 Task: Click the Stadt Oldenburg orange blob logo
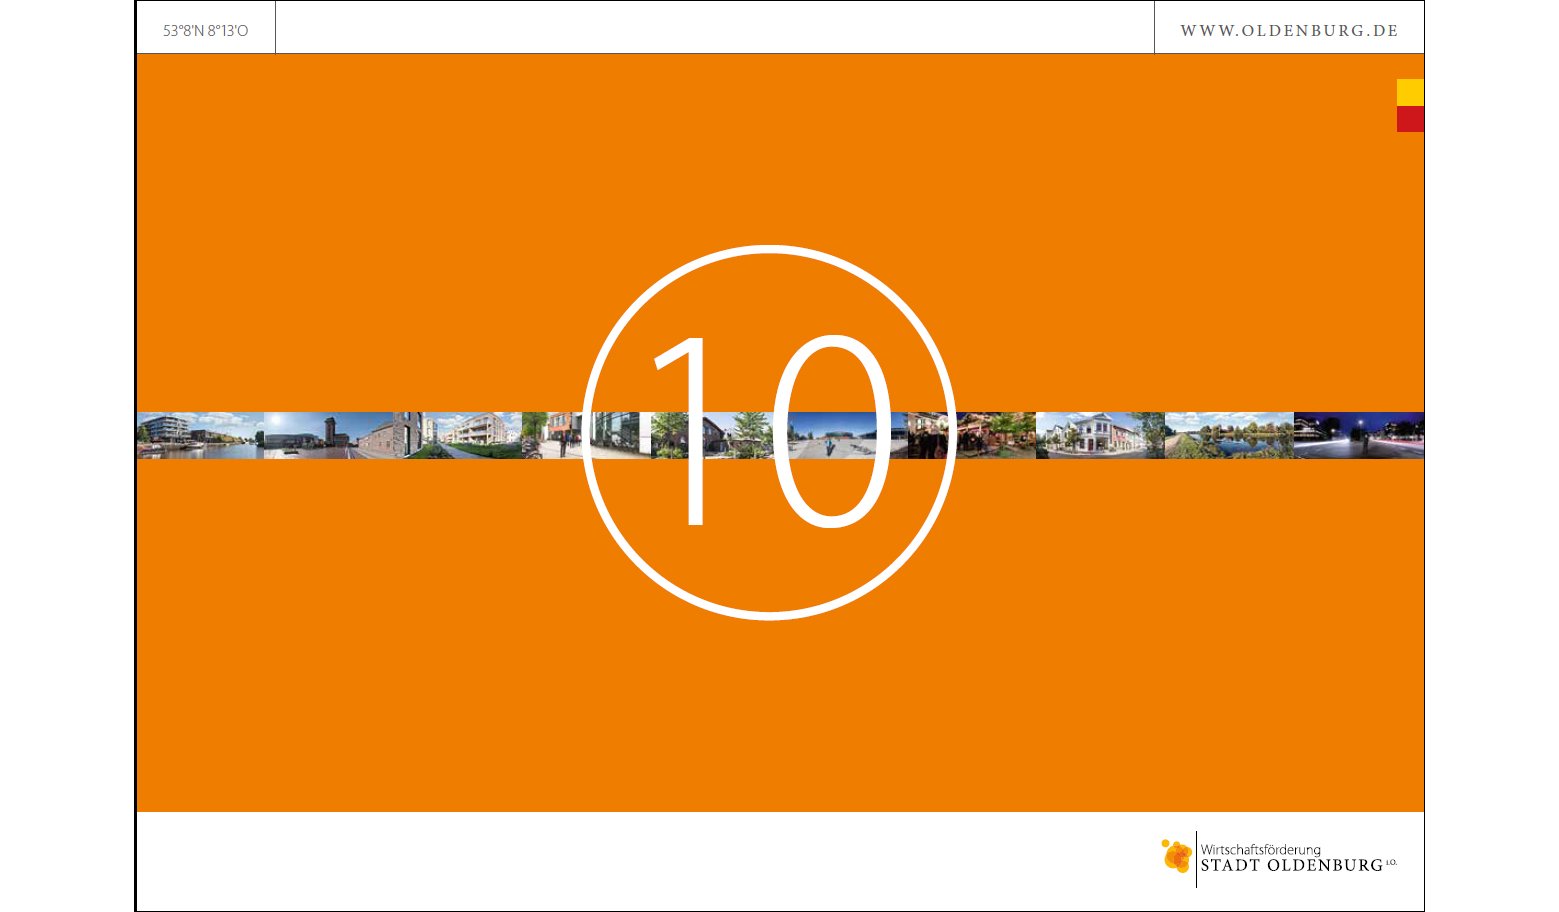1177,857
